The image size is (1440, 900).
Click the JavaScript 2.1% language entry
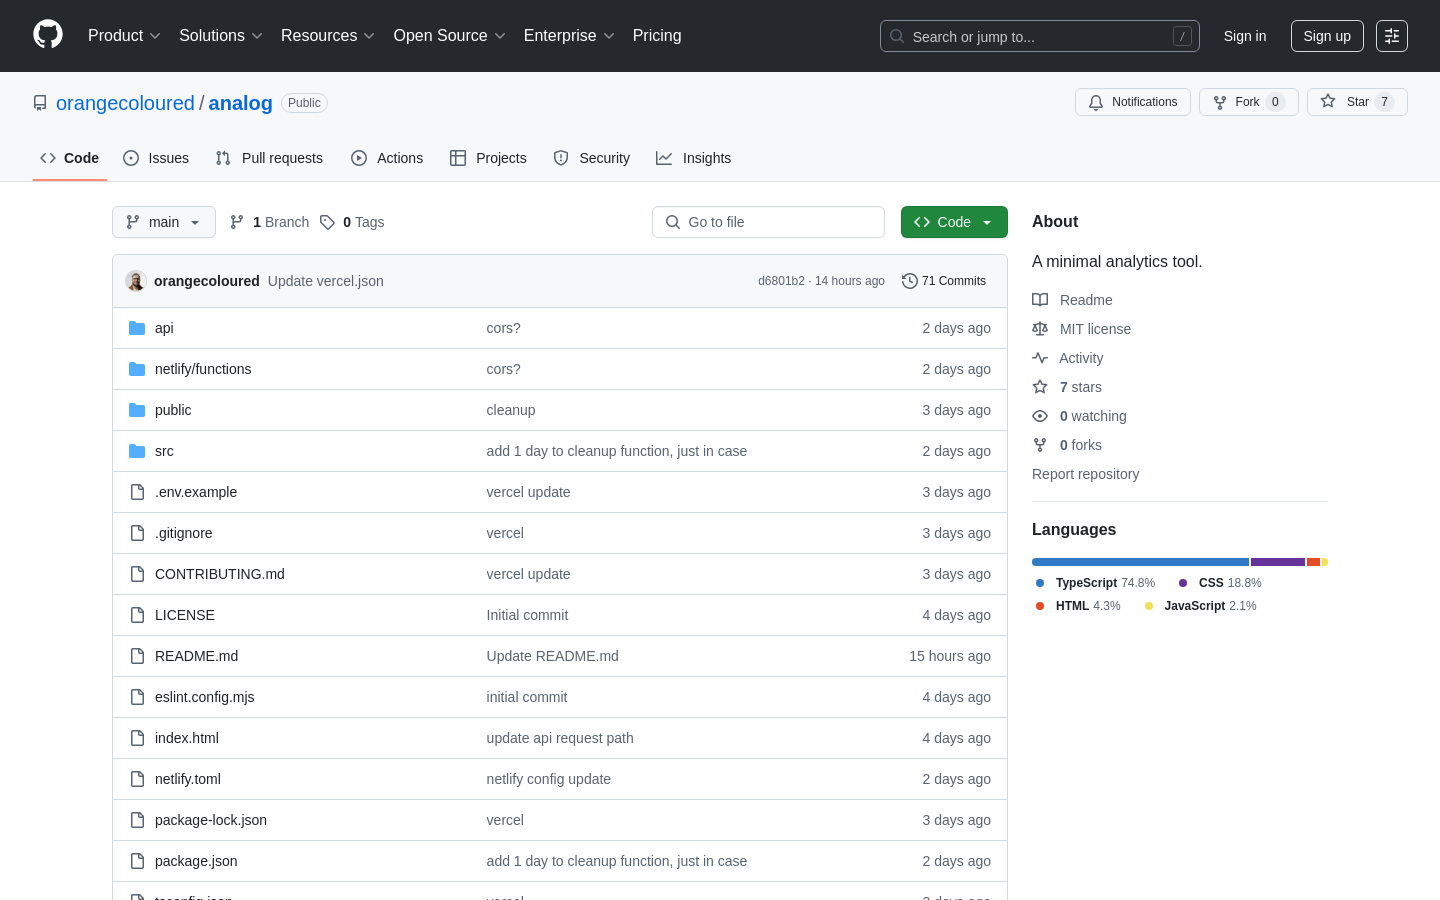1201,606
